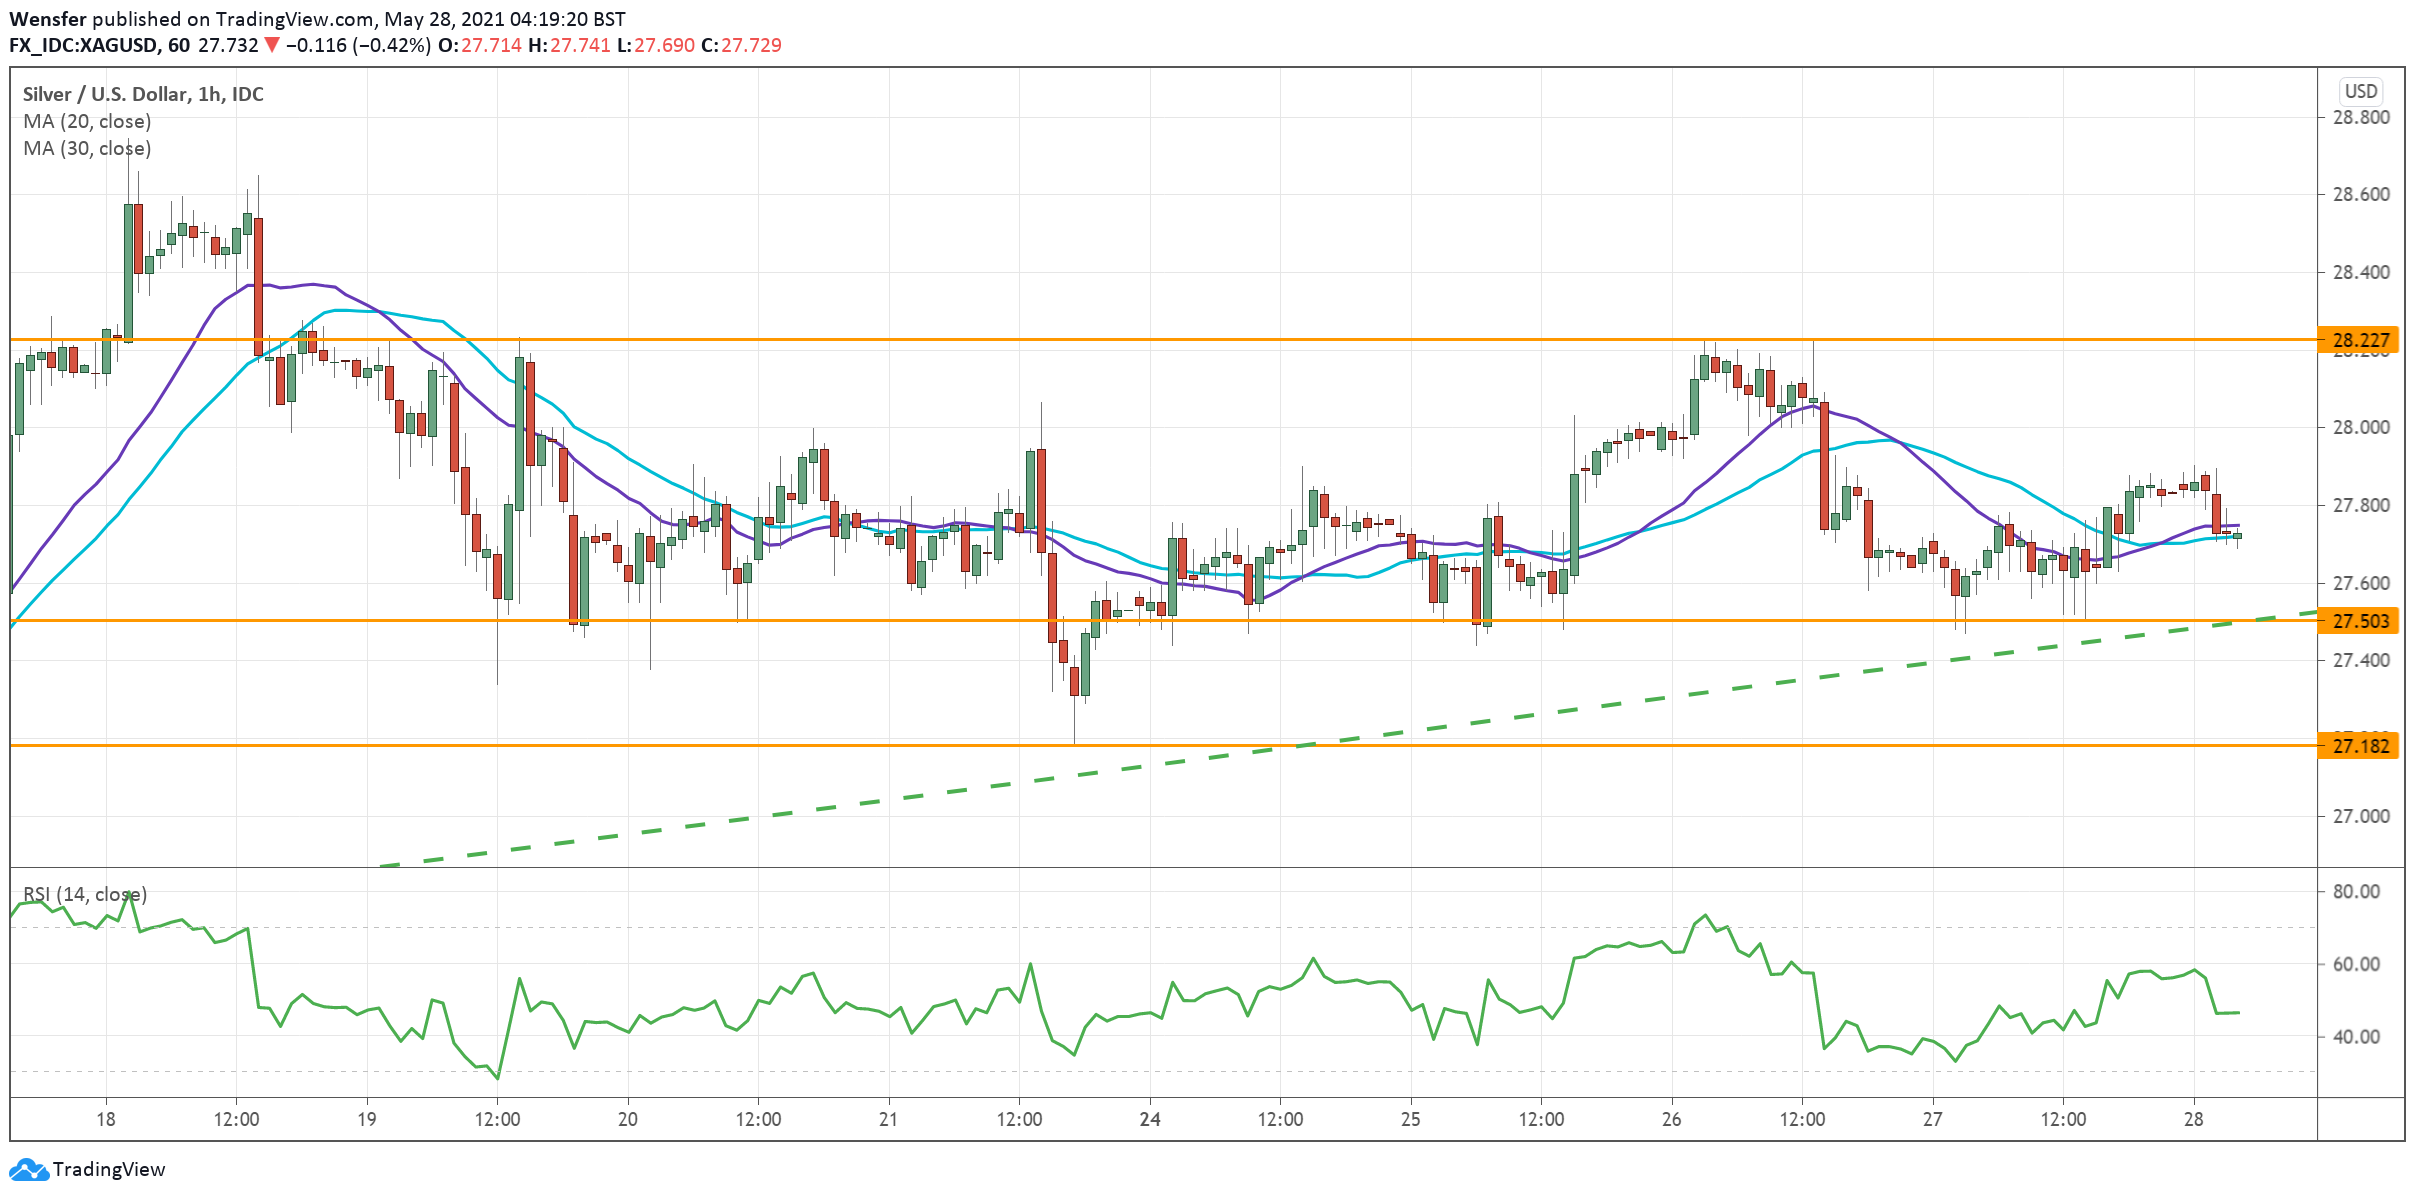Select the 27.182 orange price label
2415x1198 pixels.
pos(2359,746)
